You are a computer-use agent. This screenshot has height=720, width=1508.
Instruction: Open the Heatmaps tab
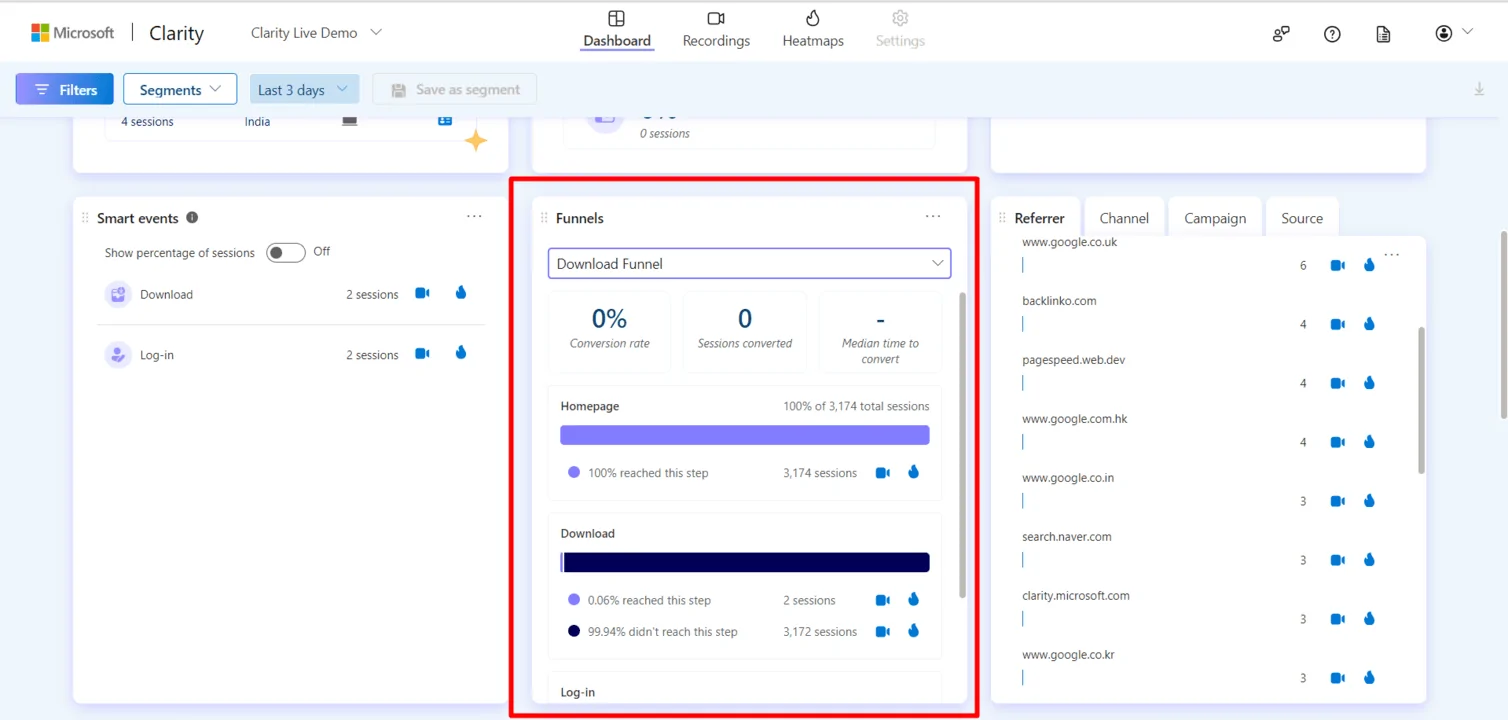point(813,29)
